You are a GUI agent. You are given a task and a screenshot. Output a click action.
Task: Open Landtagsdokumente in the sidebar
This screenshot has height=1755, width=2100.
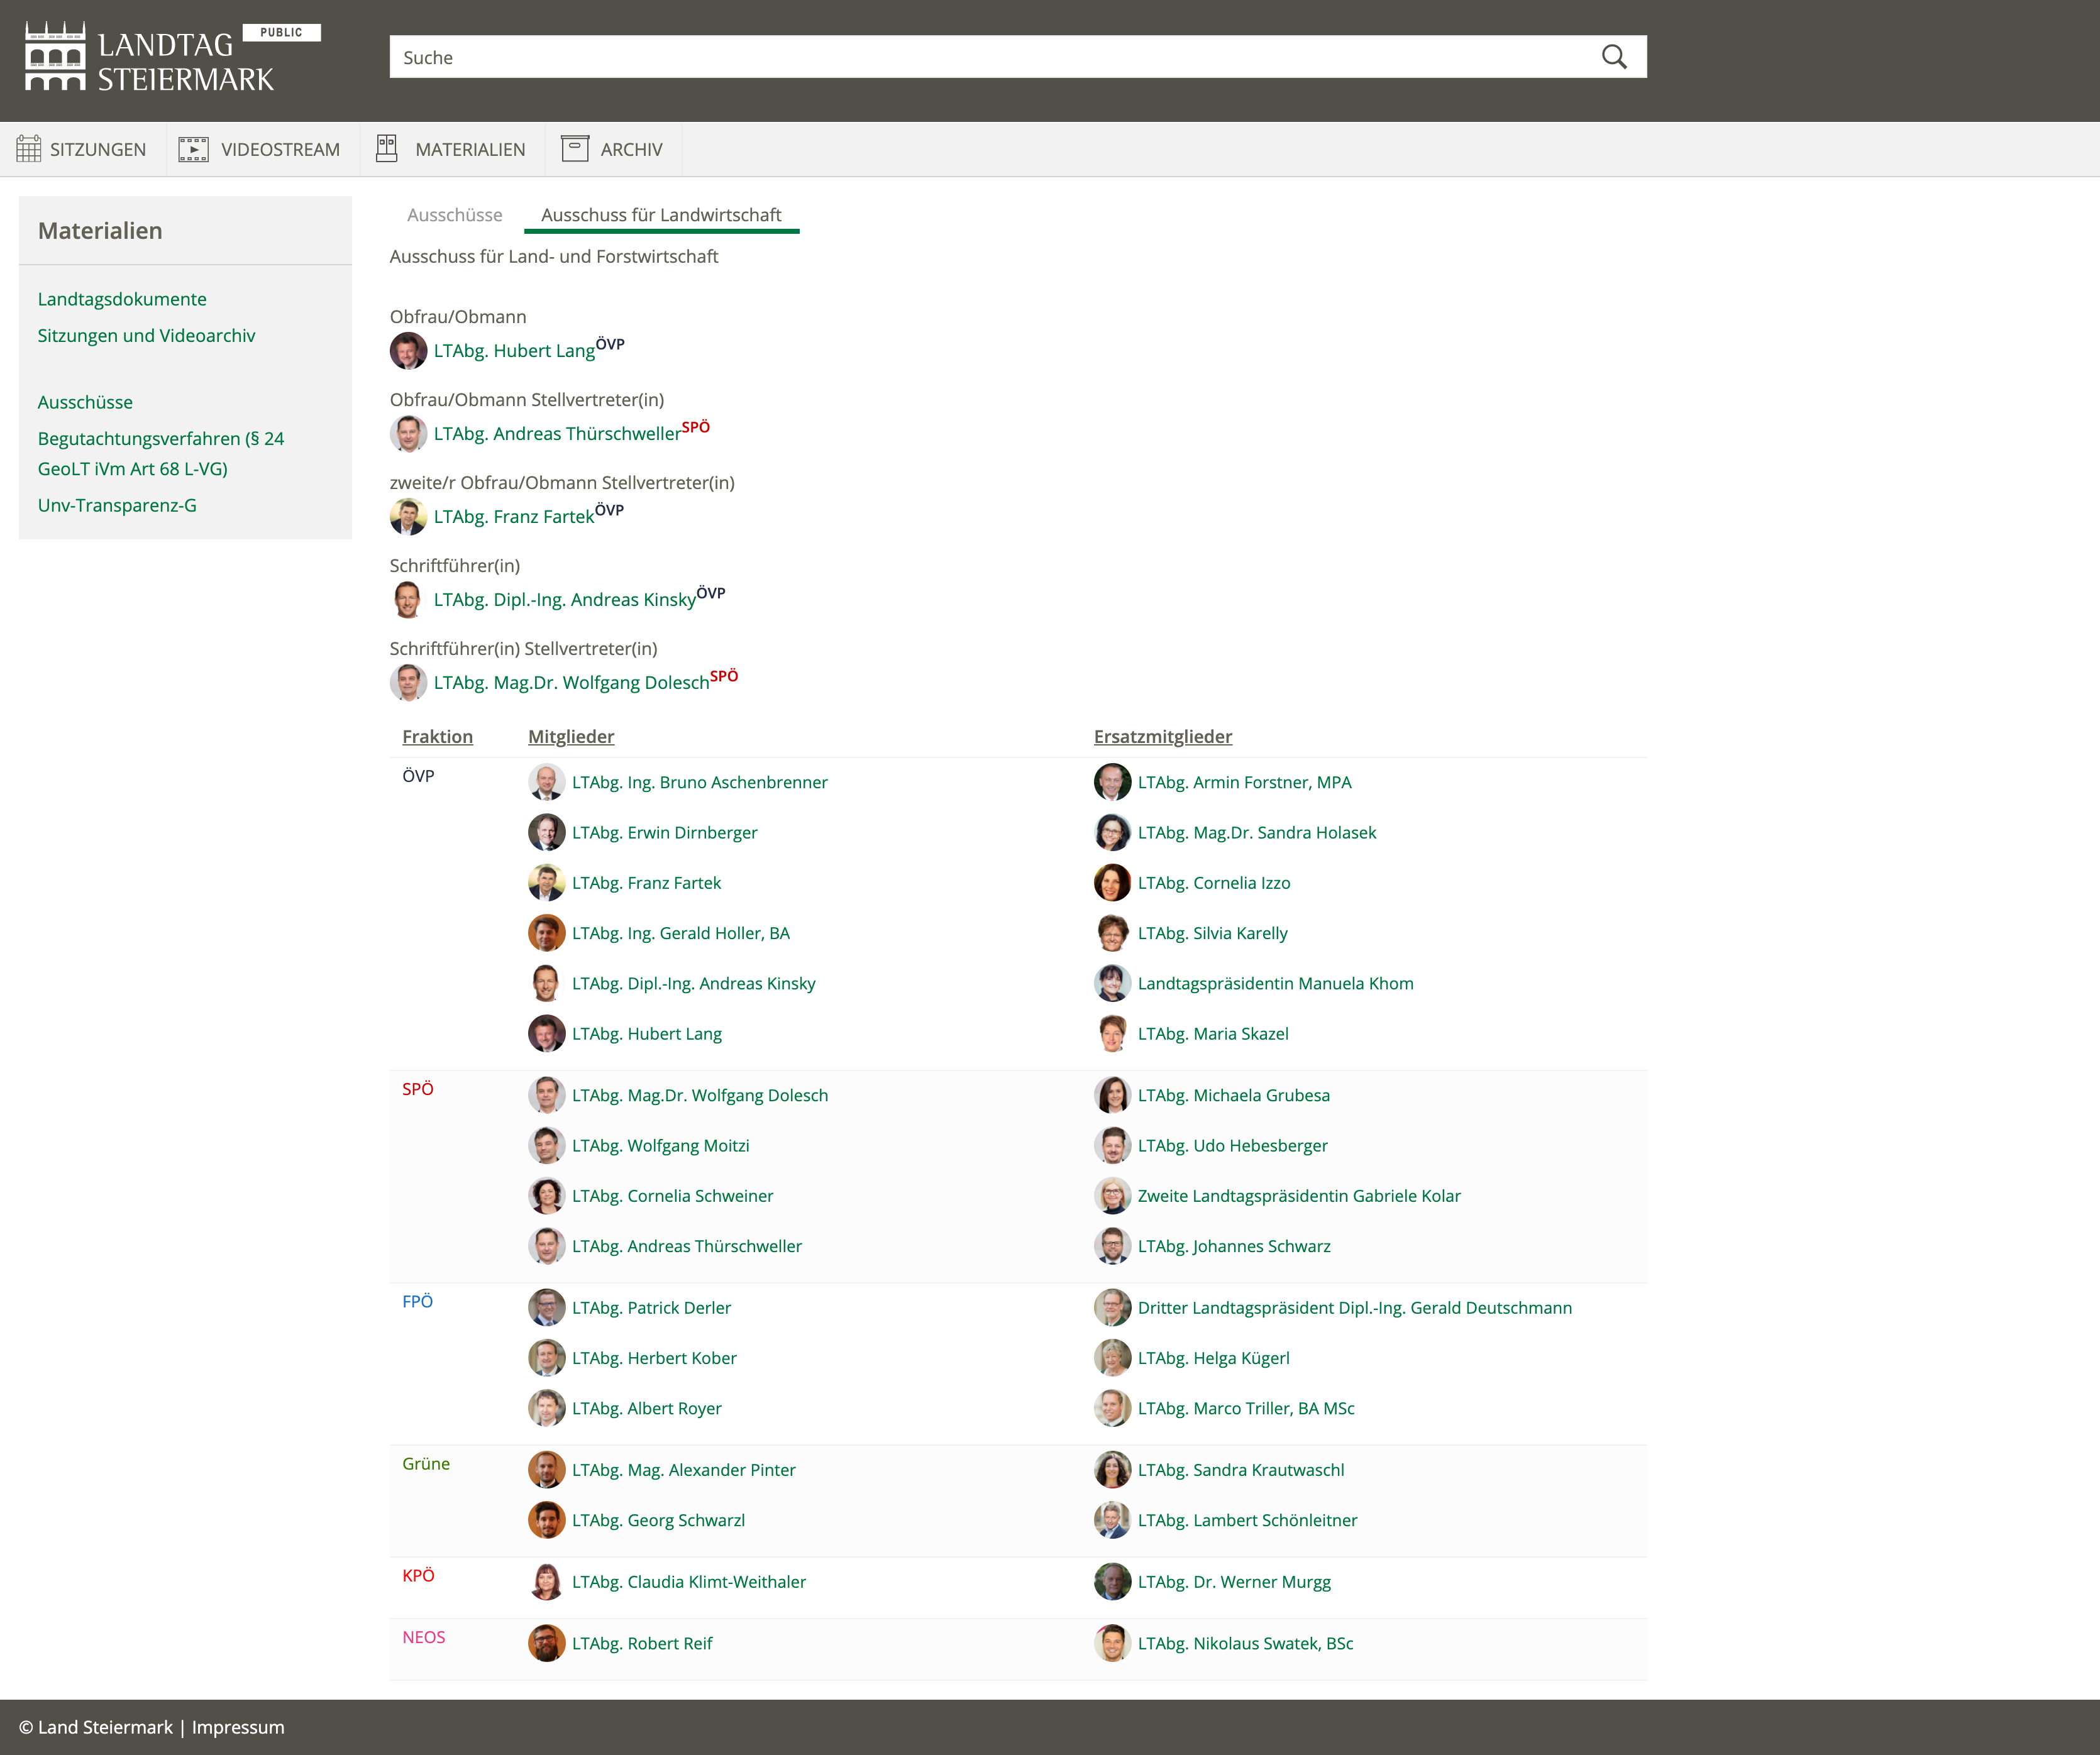(122, 299)
